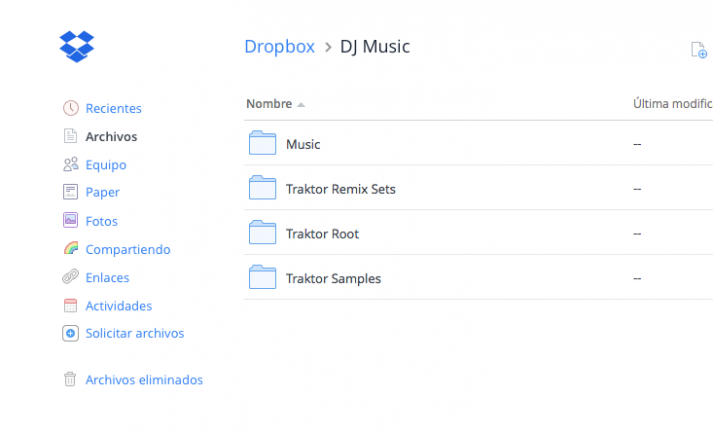Click the Archivos document icon
713x433 pixels.
70,136
